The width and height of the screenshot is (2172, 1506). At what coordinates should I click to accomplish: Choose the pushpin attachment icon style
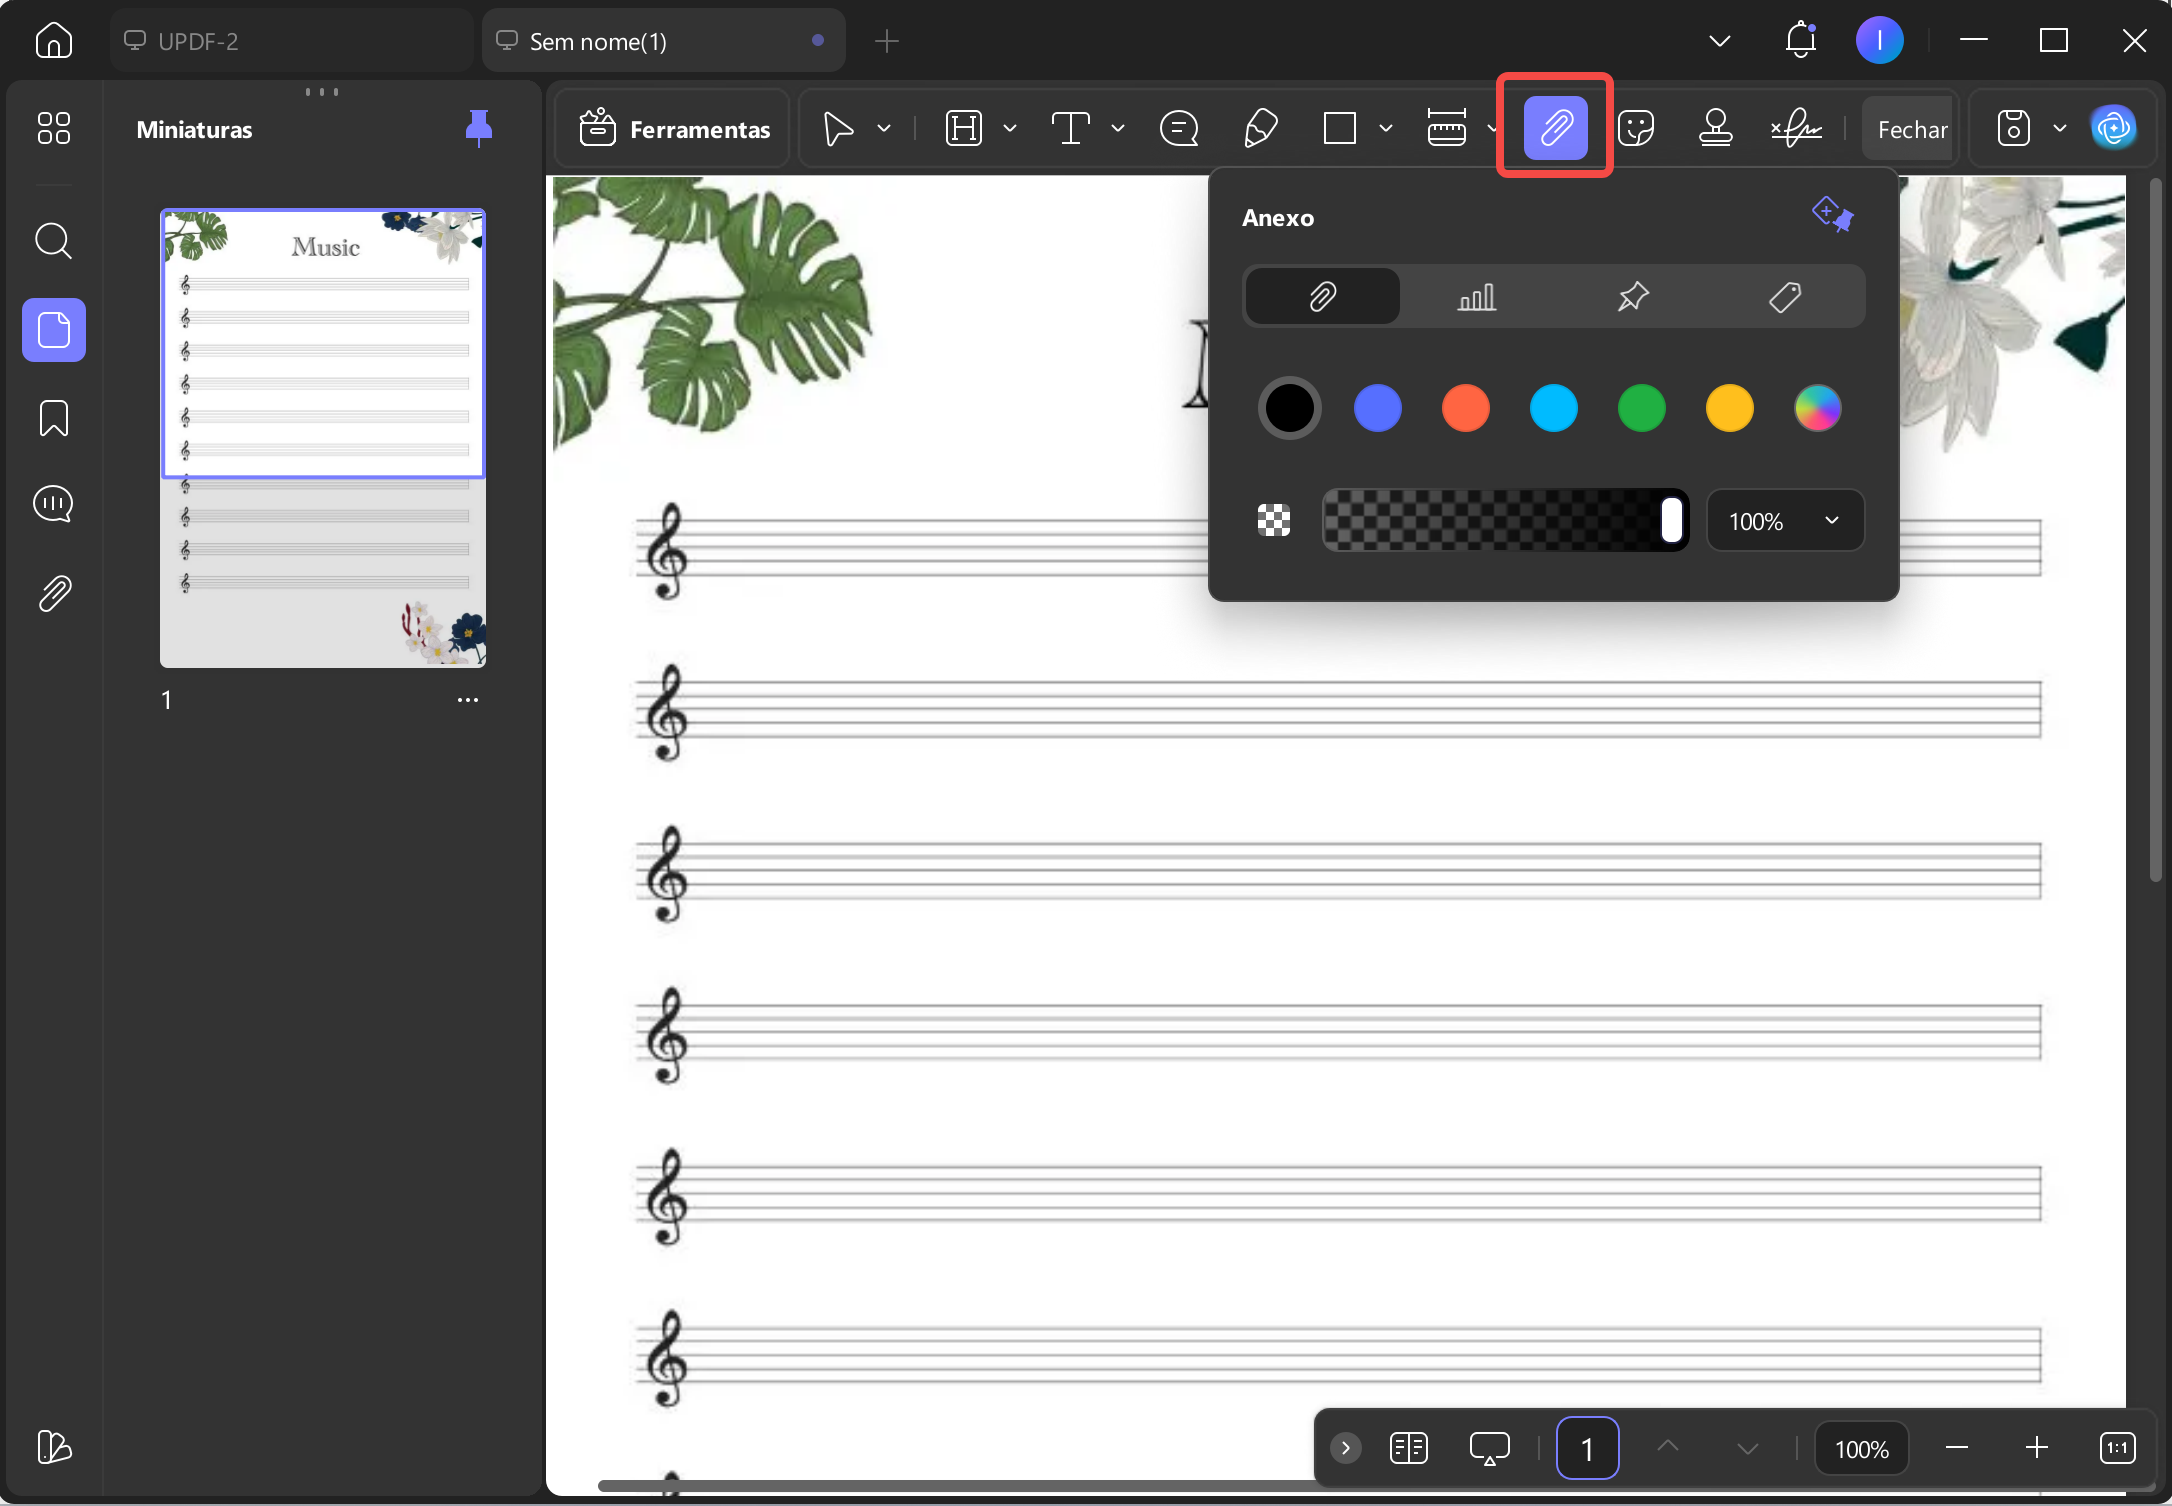[x=1632, y=296]
